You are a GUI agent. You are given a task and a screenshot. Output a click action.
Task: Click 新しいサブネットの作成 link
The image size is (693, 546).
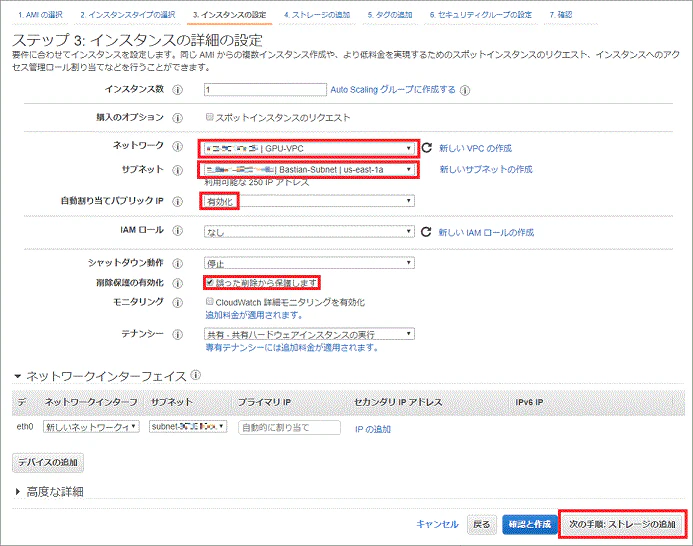486,169
